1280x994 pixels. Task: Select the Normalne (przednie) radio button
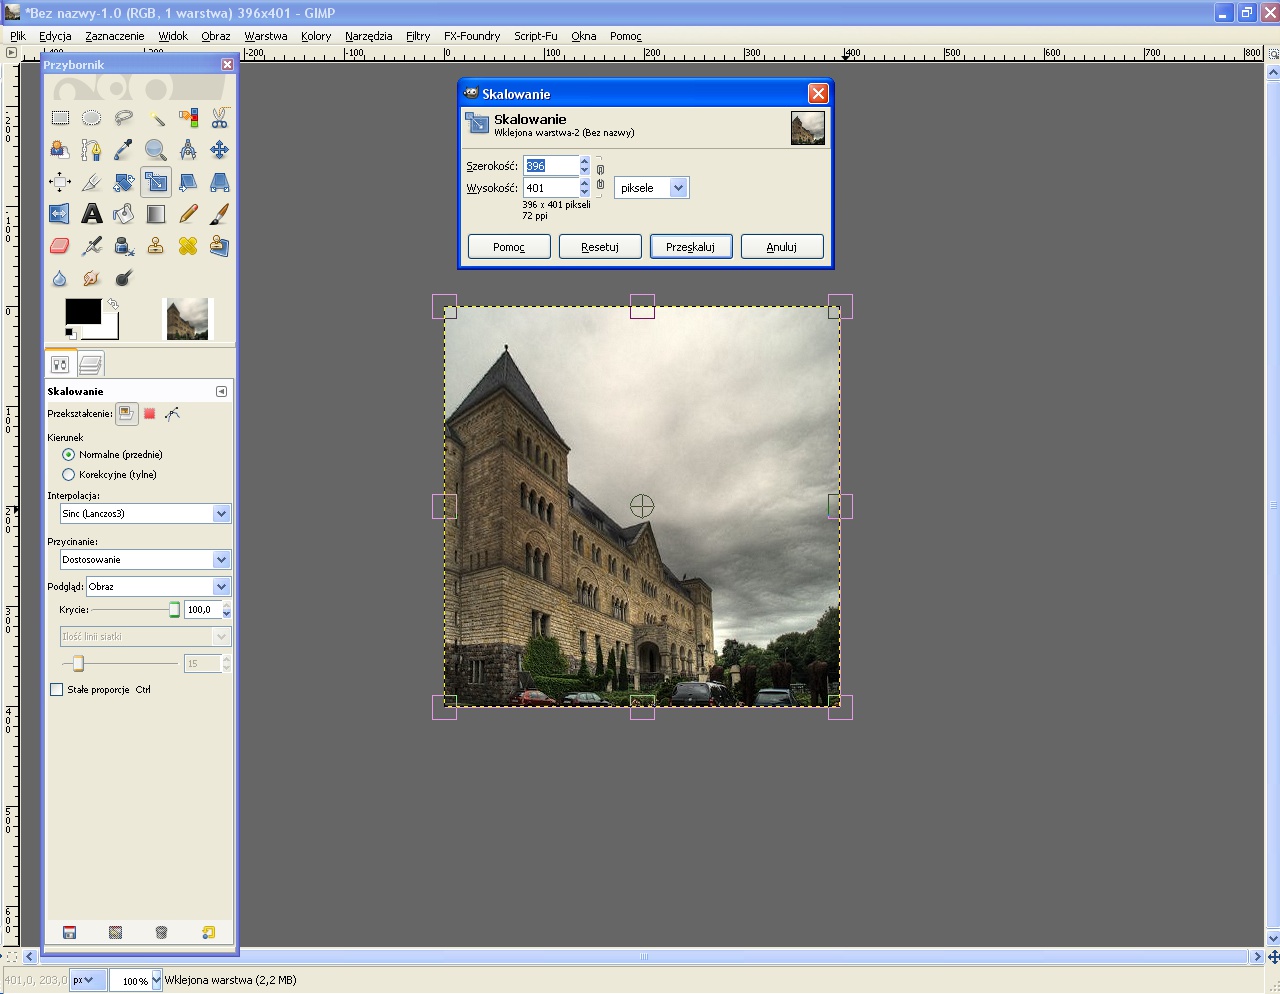pyautogui.click(x=69, y=455)
